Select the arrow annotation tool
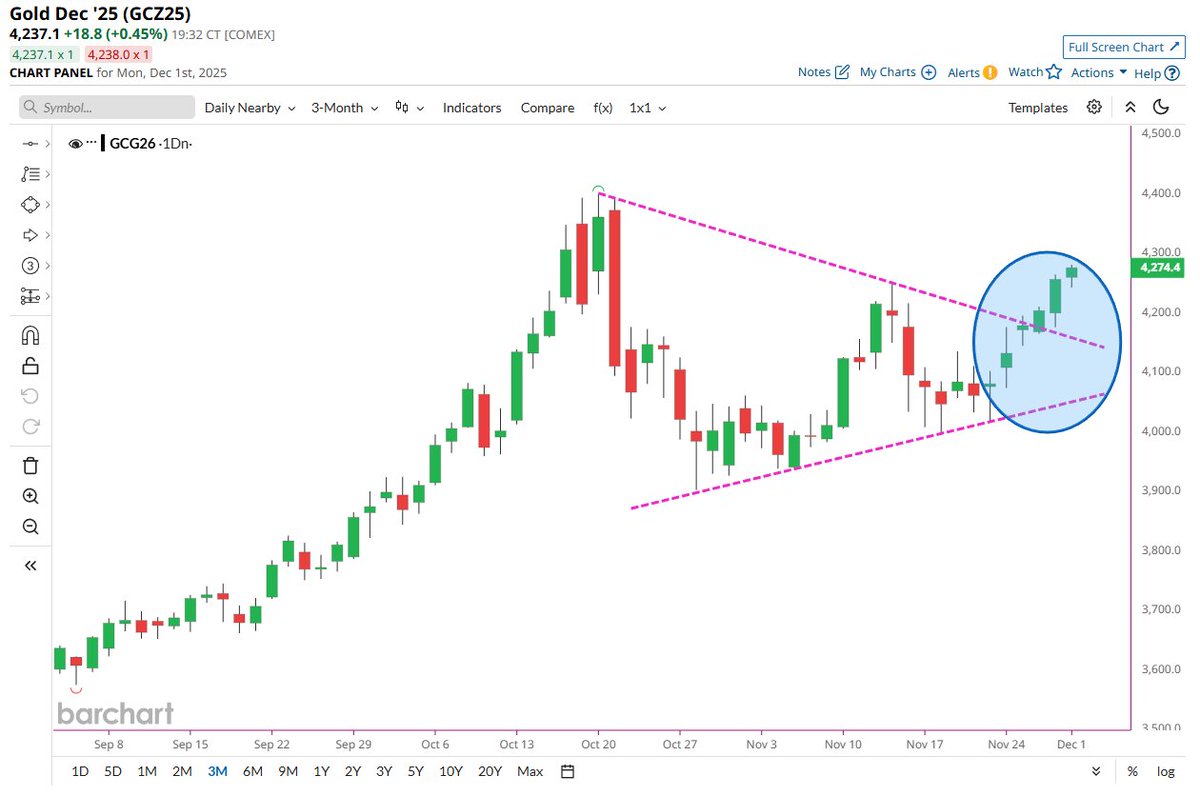 (x=30, y=235)
